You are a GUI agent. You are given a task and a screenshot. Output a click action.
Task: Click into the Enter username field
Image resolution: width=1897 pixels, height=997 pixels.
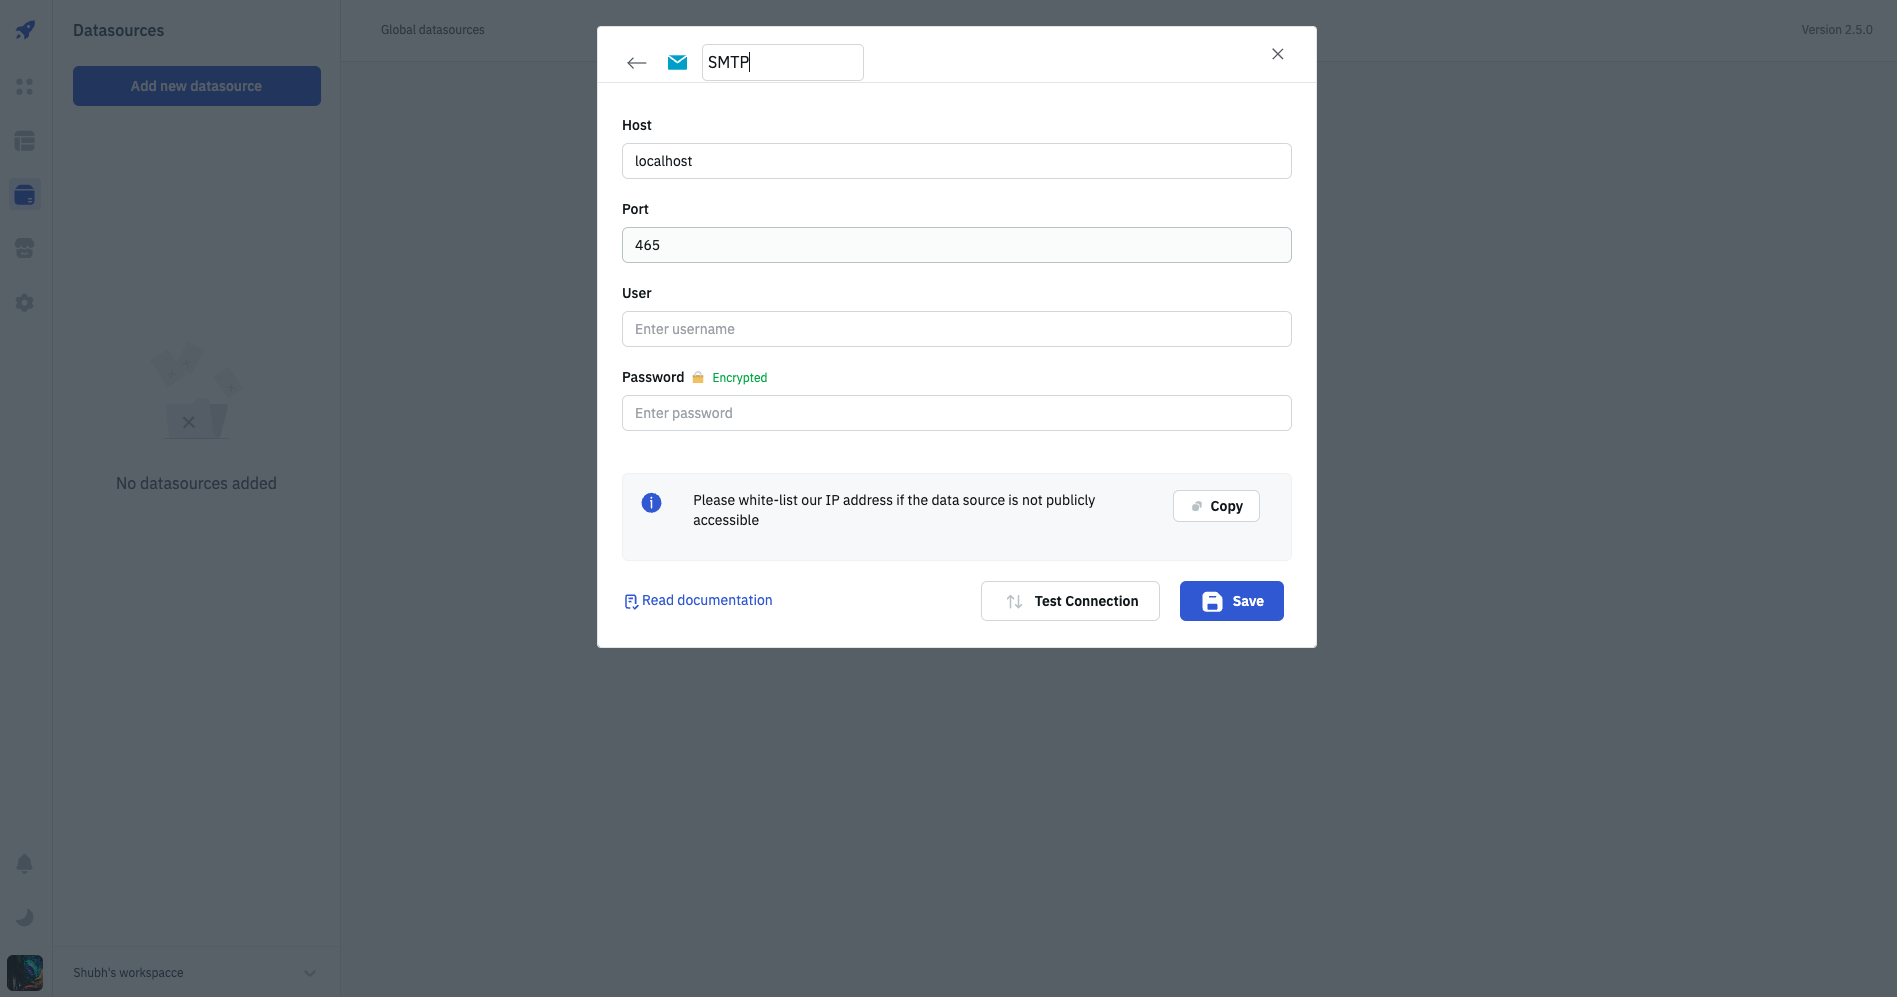[x=956, y=329]
